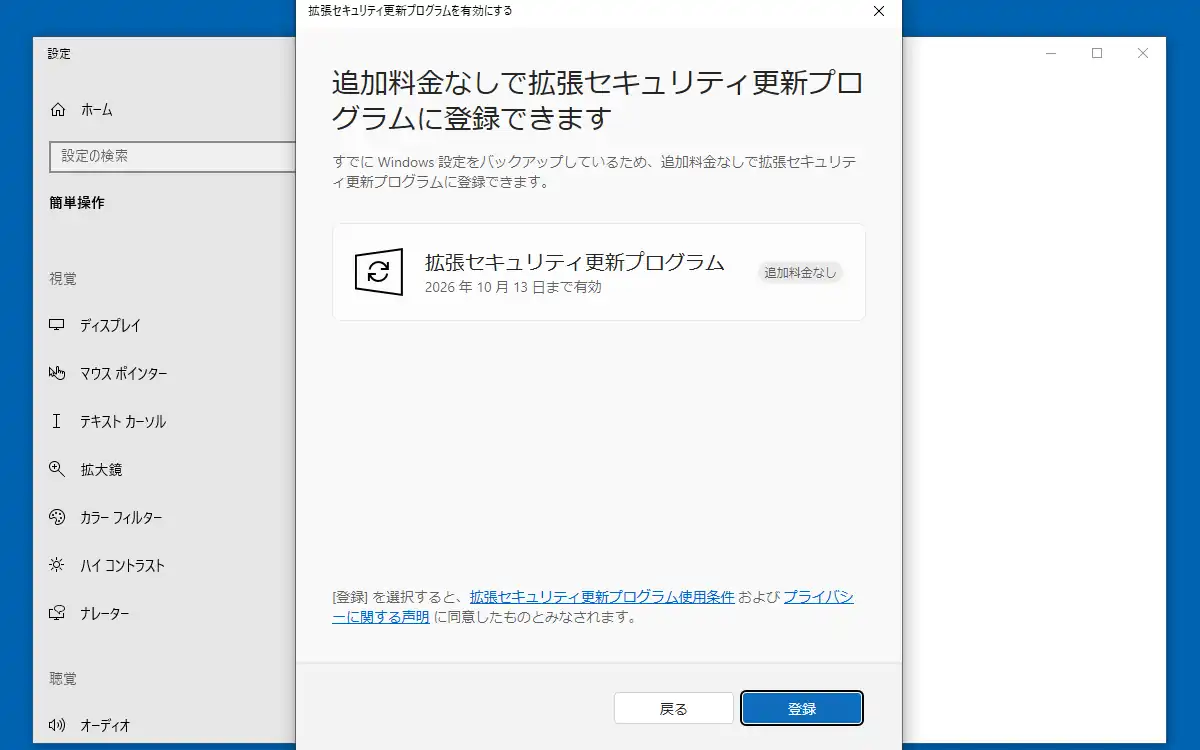Click the テキスト カーソル icon

point(57,422)
